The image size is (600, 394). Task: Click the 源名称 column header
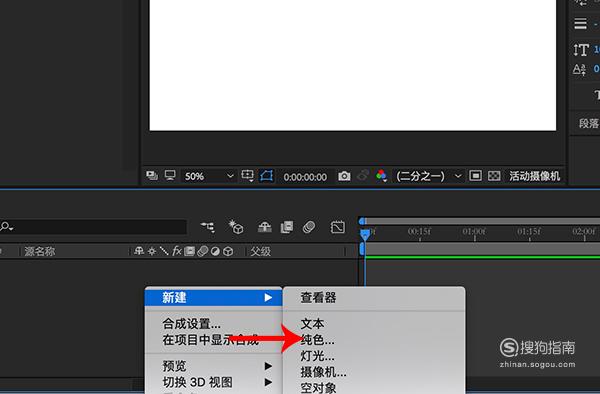[x=40, y=251]
